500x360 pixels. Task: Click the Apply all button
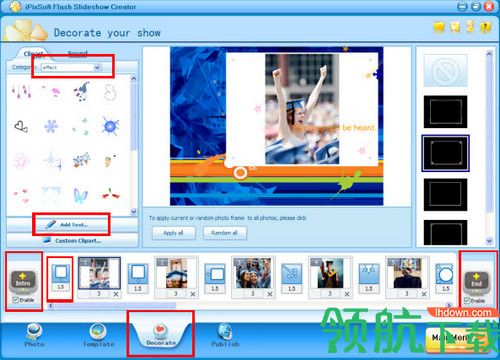click(x=173, y=233)
